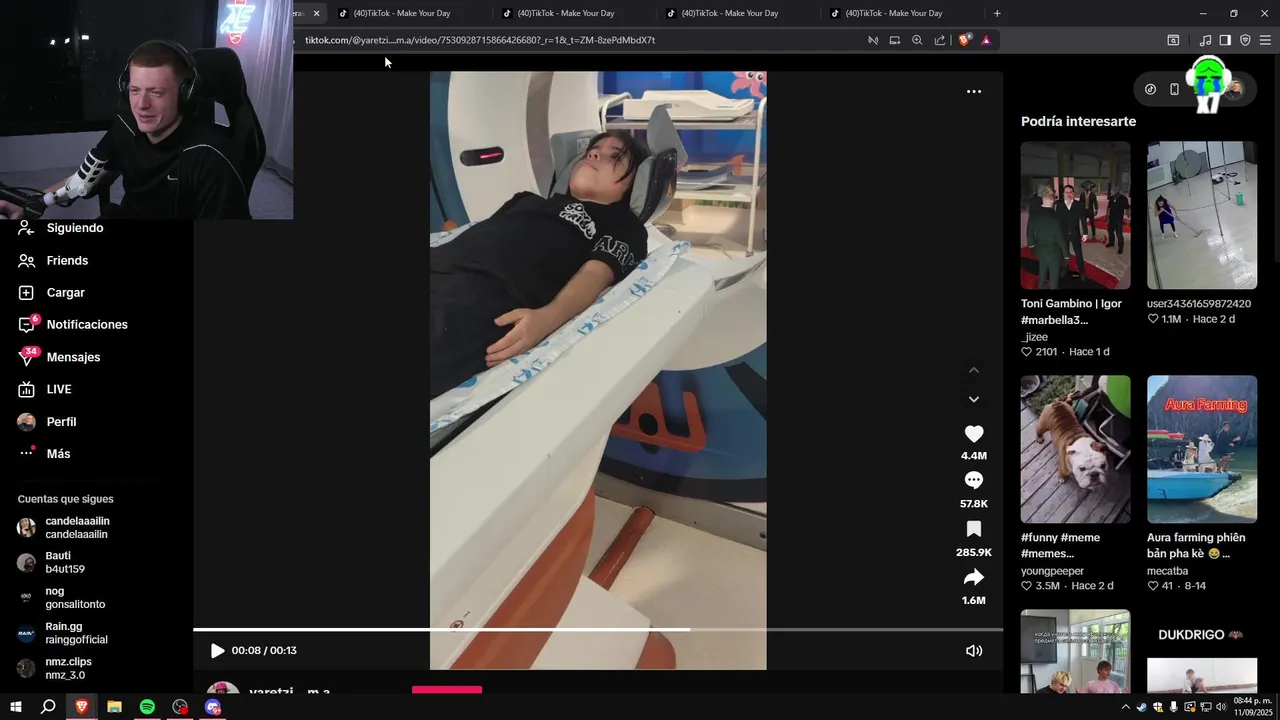Like the video with the heart icon
Screen dimensions: 1280x720
click(x=974, y=434)
